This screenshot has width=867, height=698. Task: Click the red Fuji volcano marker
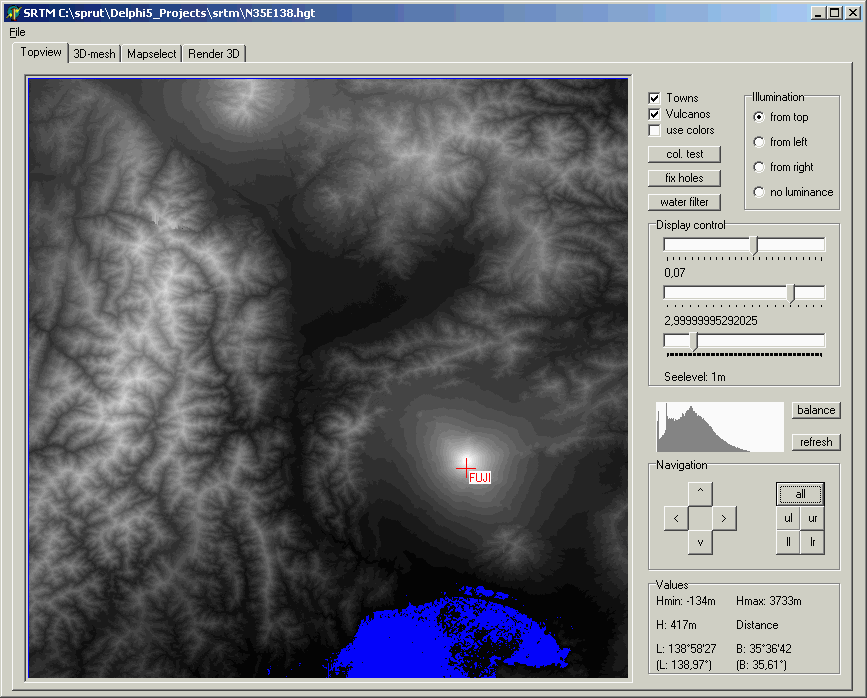point(465,468)
